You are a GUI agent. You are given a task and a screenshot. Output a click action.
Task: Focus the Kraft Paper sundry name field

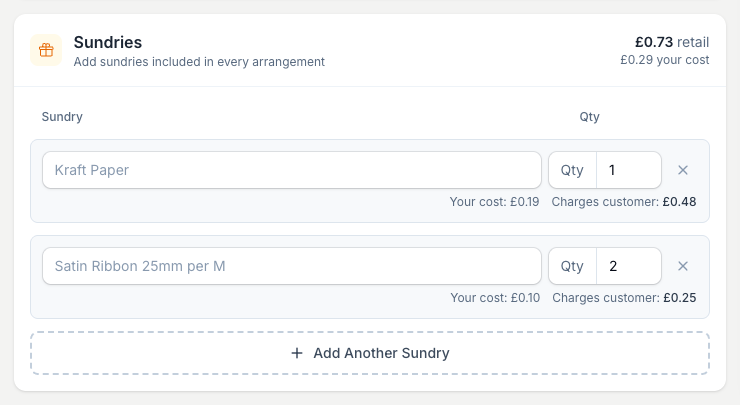click(292, 170)
